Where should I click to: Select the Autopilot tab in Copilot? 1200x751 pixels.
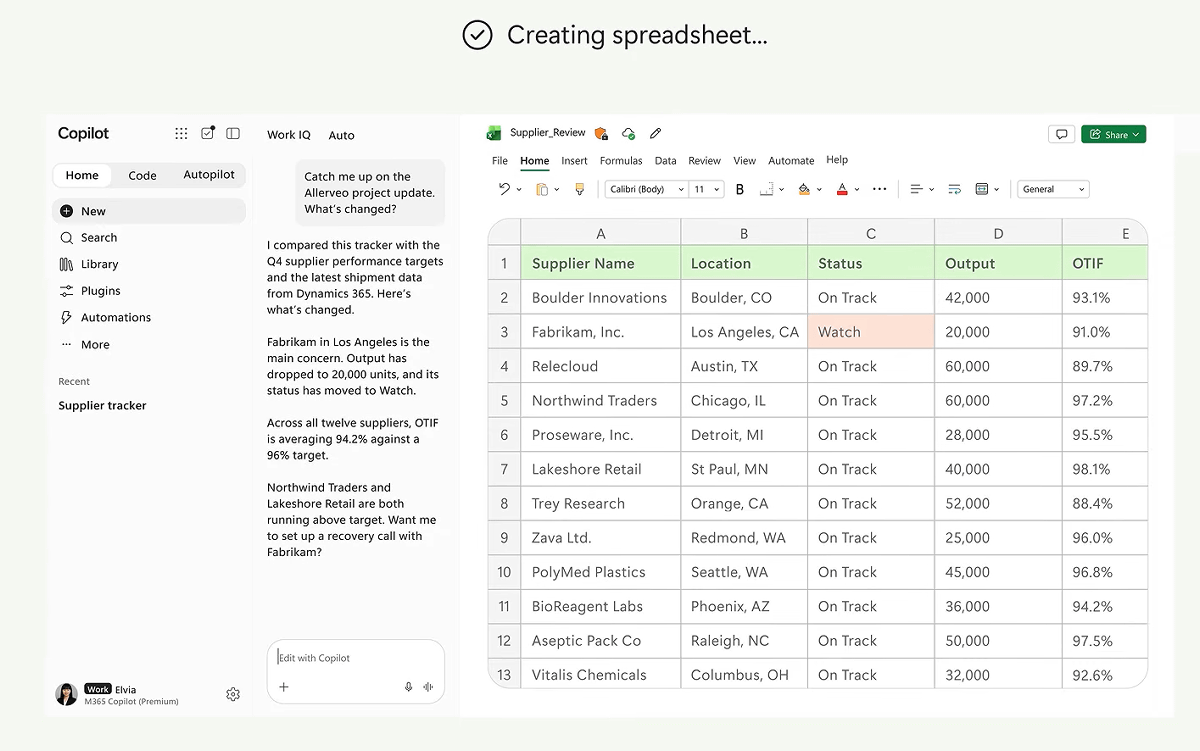209,175
